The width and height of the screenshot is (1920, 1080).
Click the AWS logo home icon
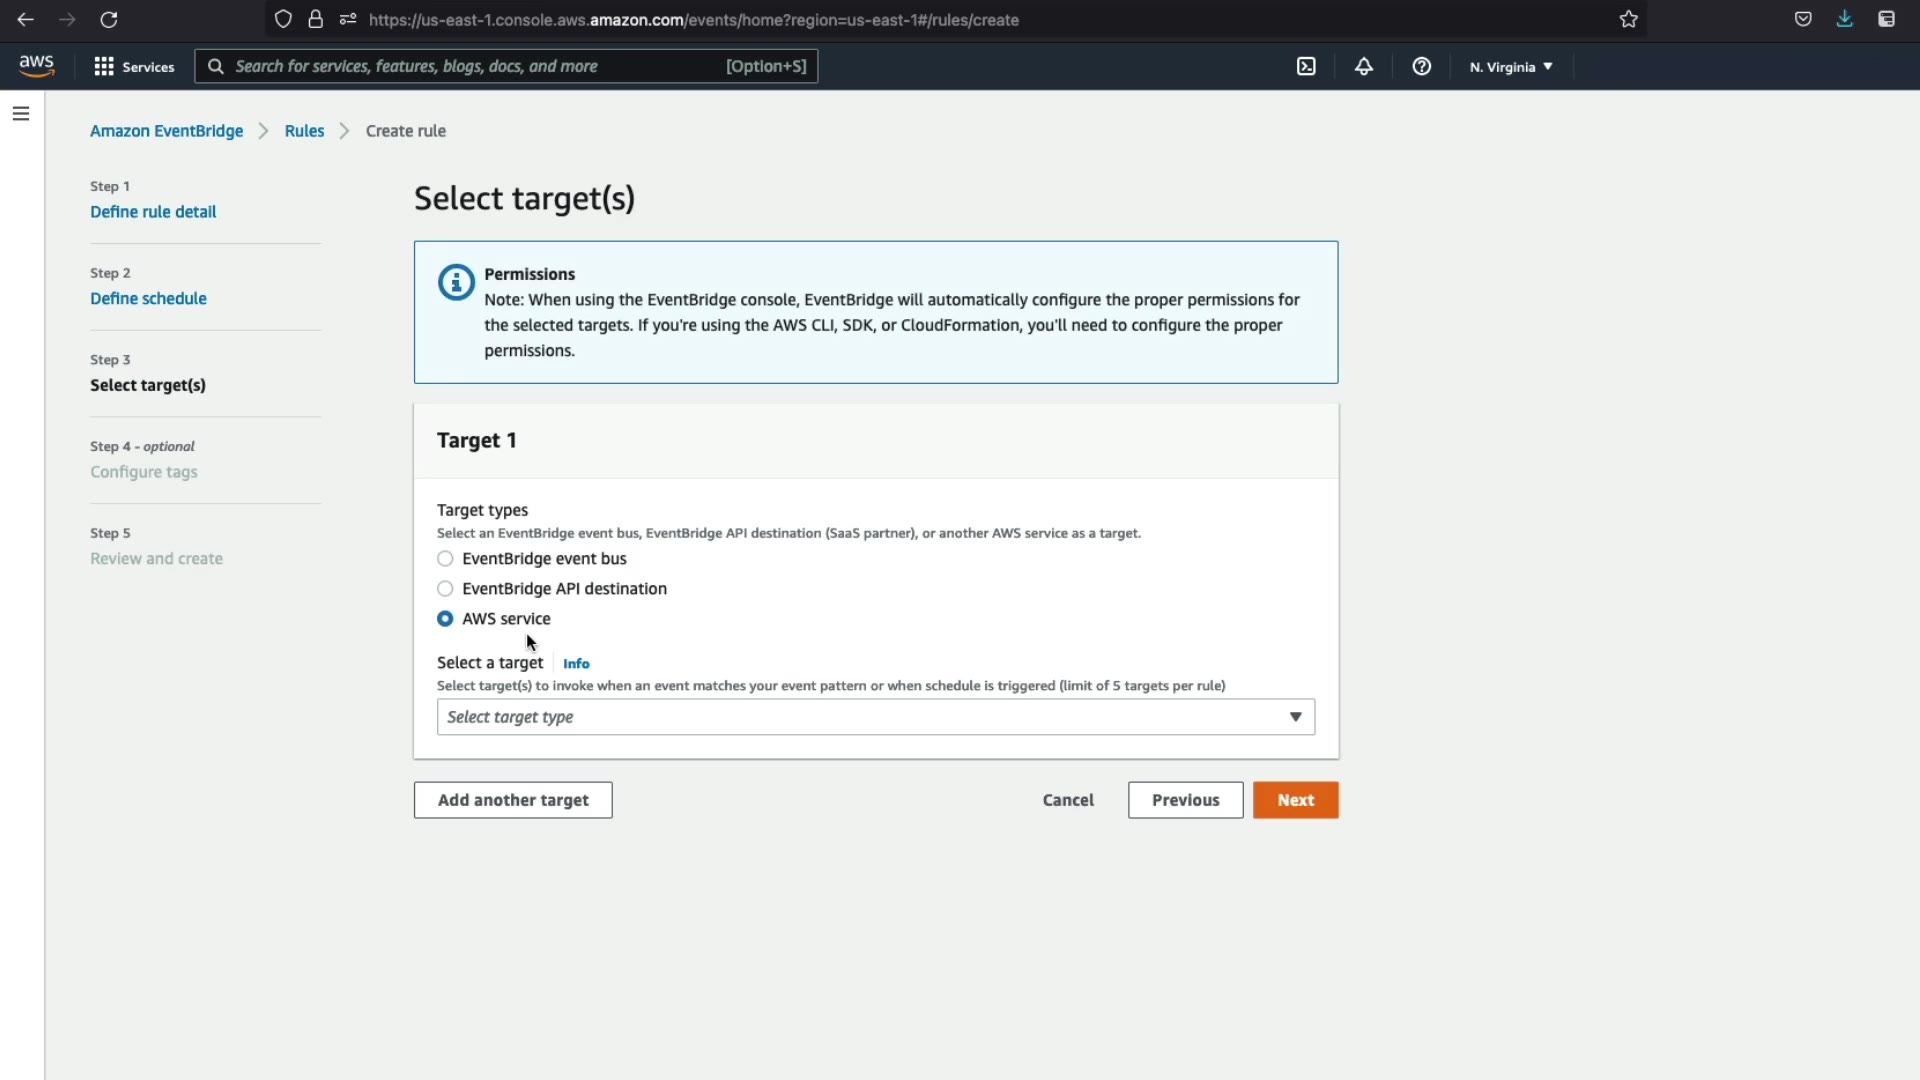(36, 66)
